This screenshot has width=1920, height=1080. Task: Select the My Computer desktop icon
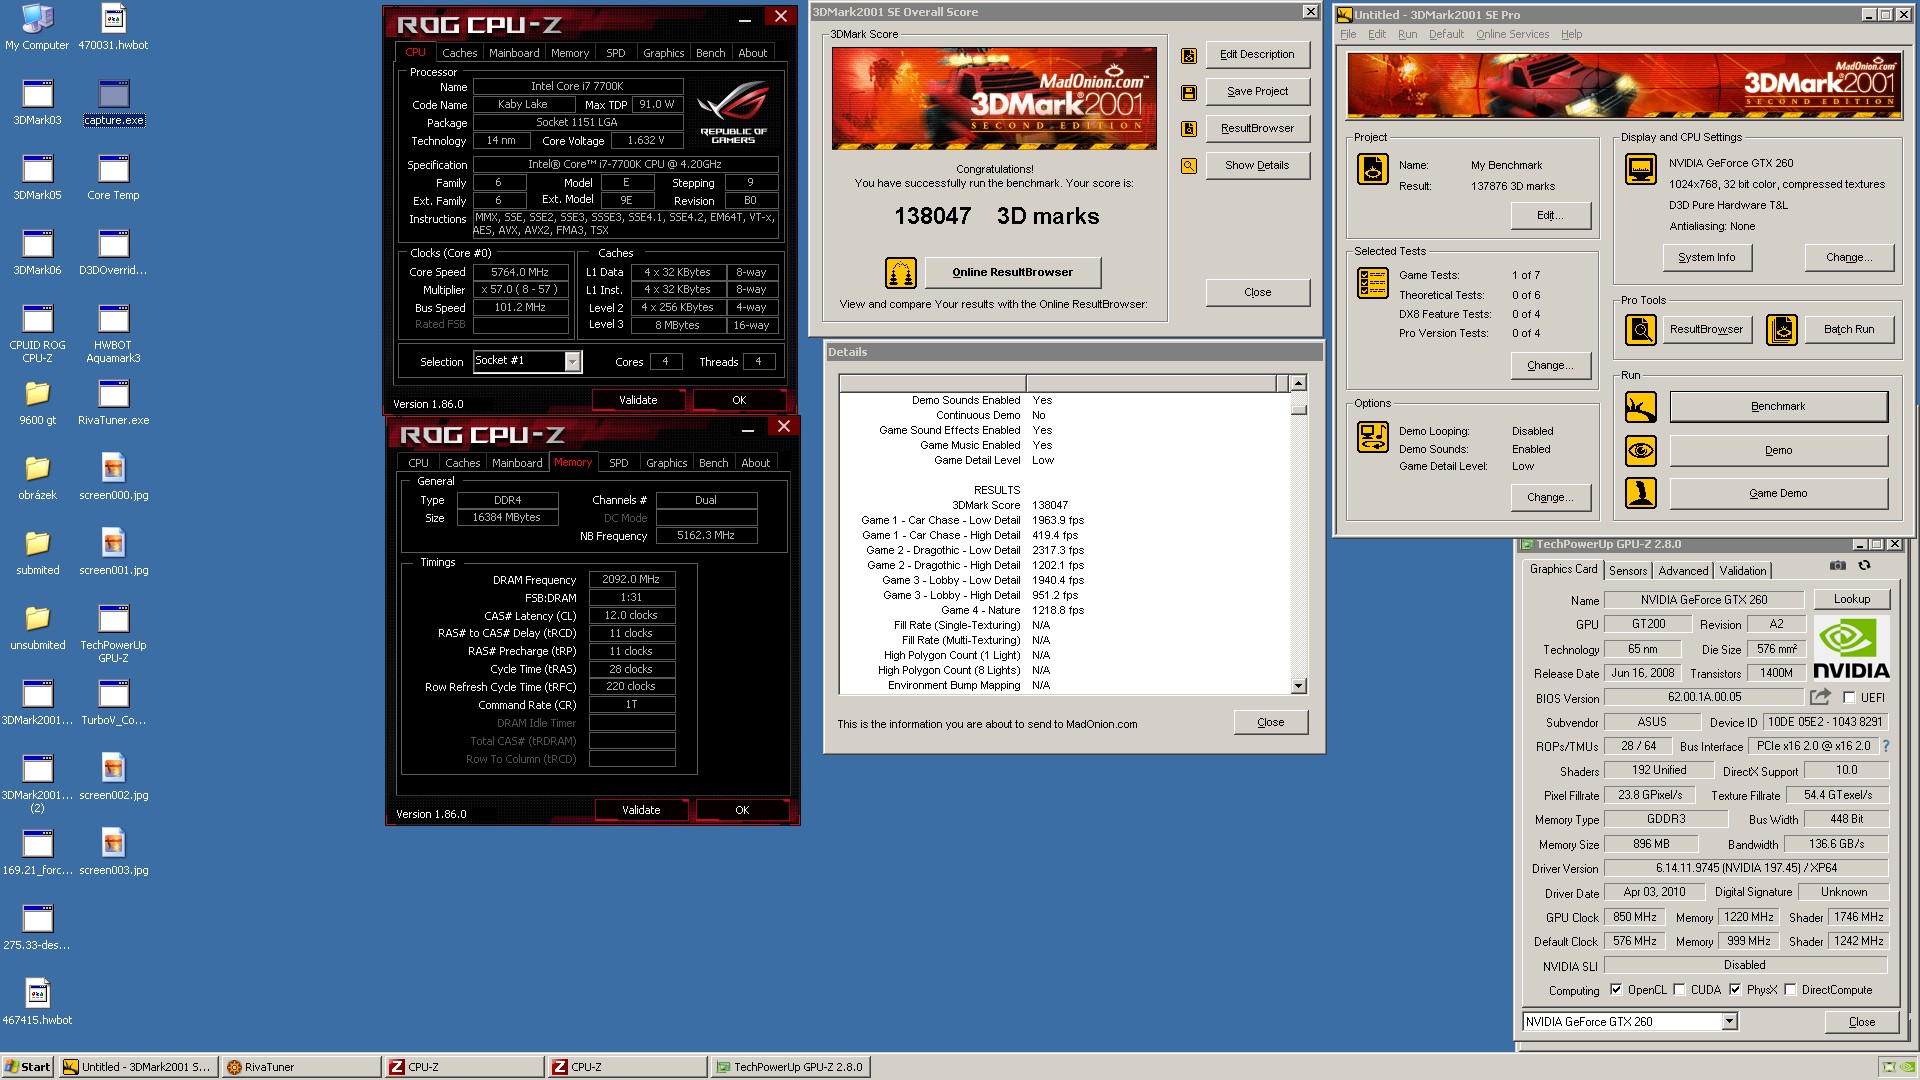pos(37,28)
